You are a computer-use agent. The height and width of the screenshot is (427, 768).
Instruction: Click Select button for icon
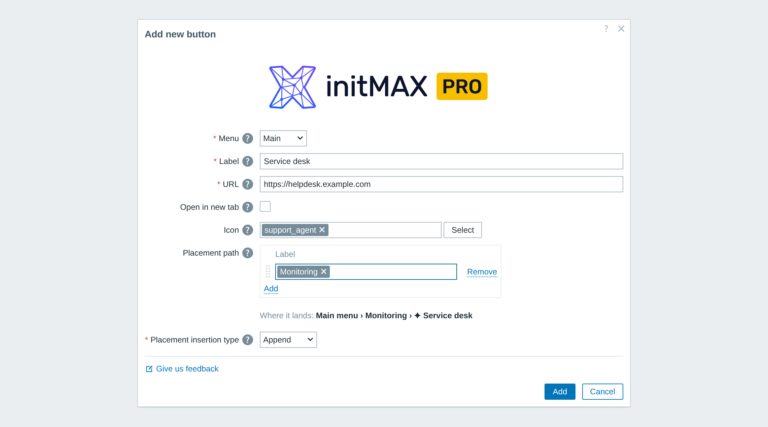click(x=463, y=230)
